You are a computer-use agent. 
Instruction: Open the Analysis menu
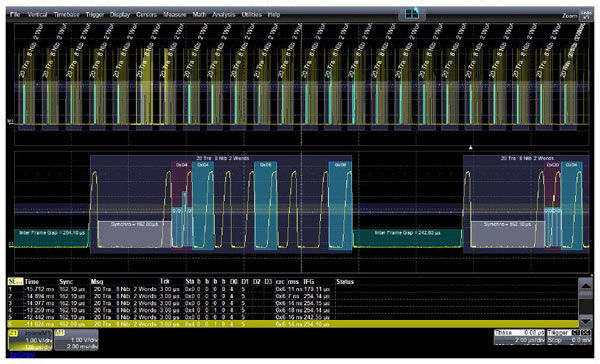pos(224,15)
